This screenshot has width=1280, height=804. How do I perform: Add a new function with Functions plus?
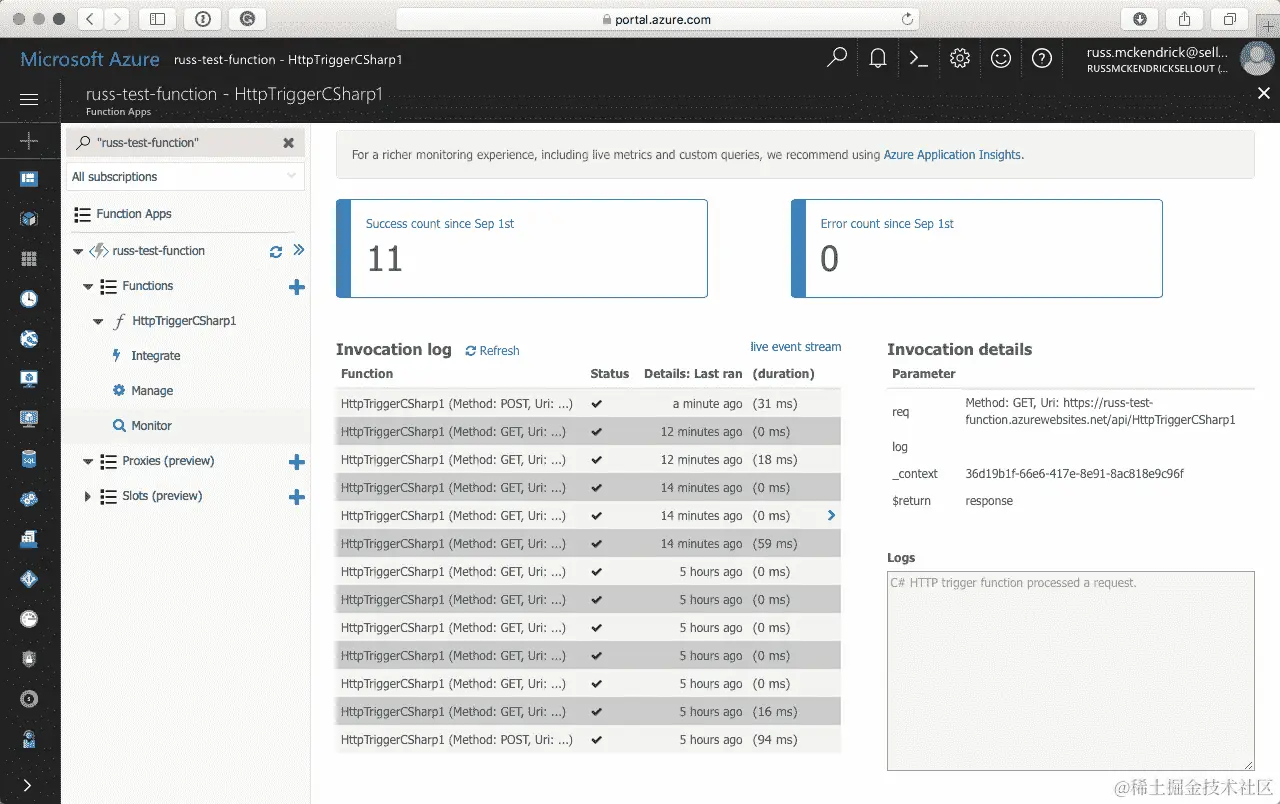pyautogui.click(x=296, y=287)
